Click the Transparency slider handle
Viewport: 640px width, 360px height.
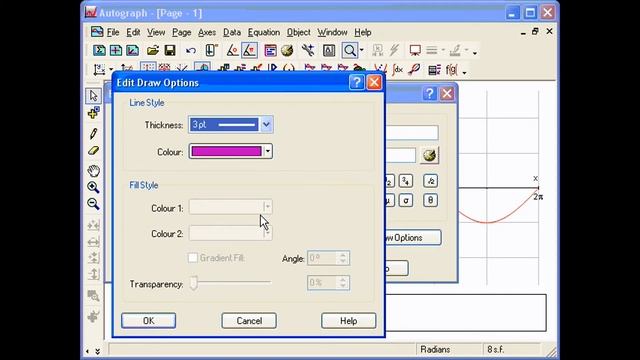[194, 283]
